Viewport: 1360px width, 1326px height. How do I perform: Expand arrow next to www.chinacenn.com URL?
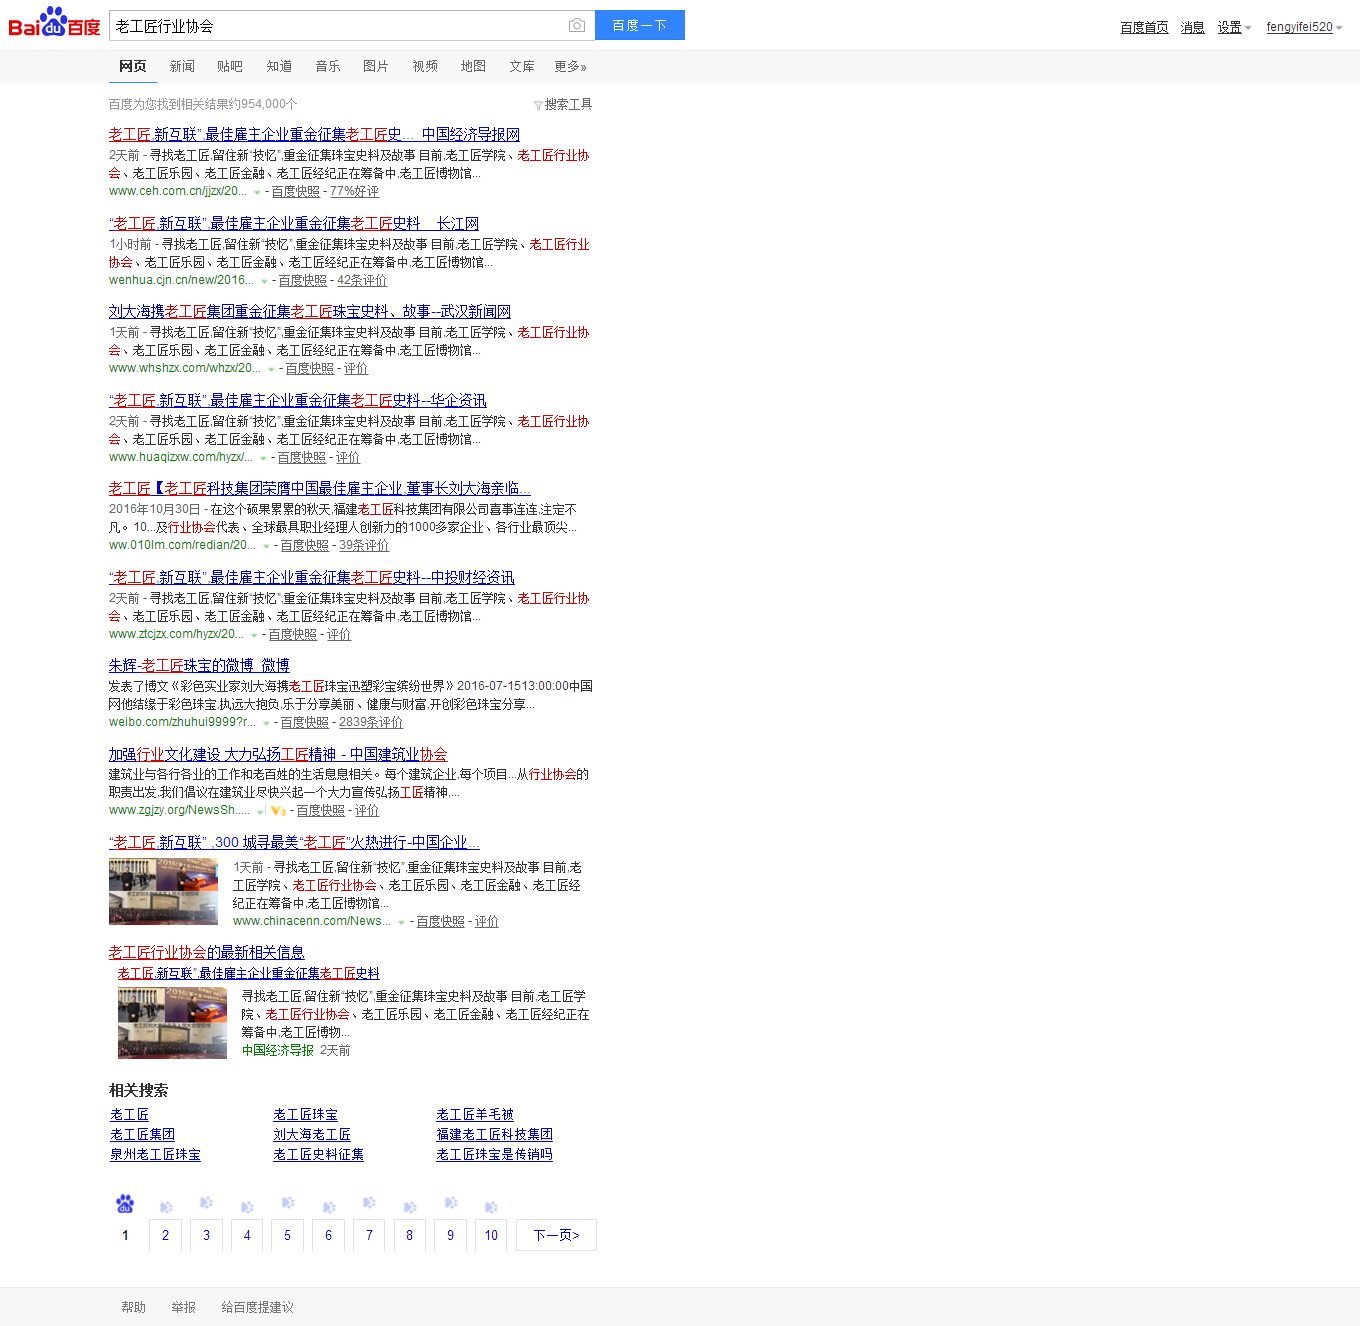(x=402, y=922)
